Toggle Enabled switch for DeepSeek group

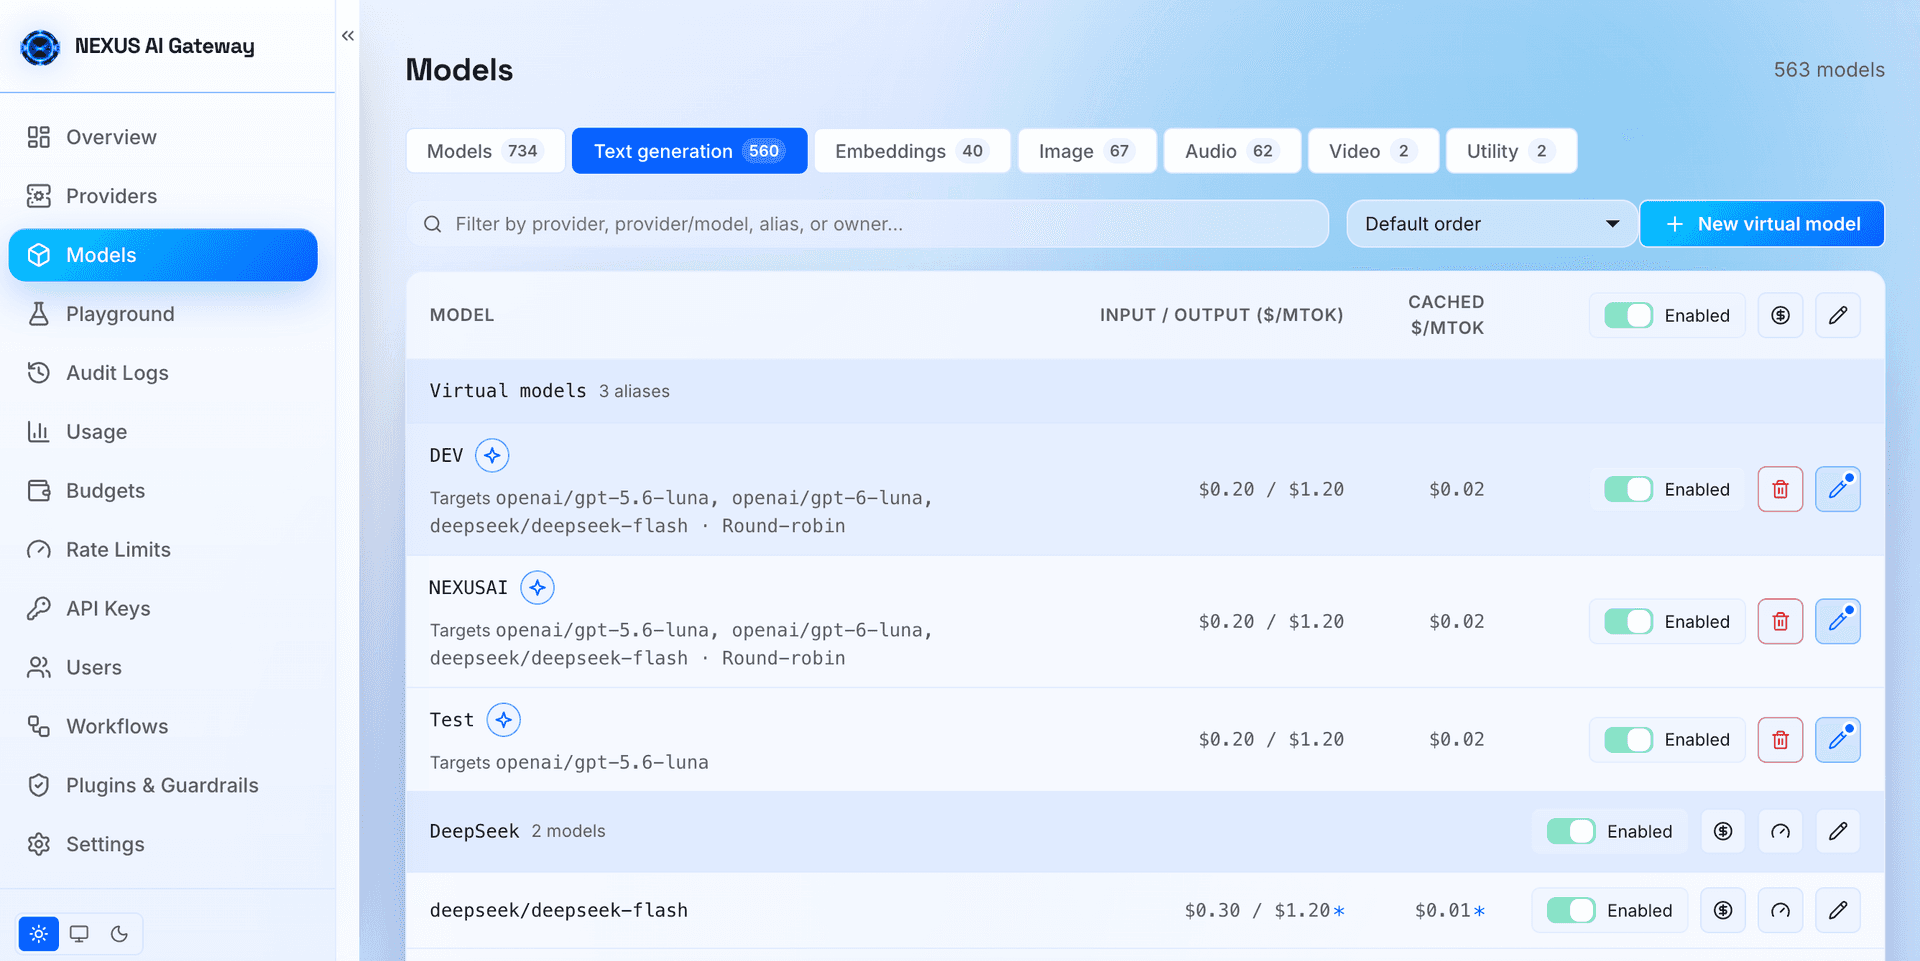click(1570, 831)
